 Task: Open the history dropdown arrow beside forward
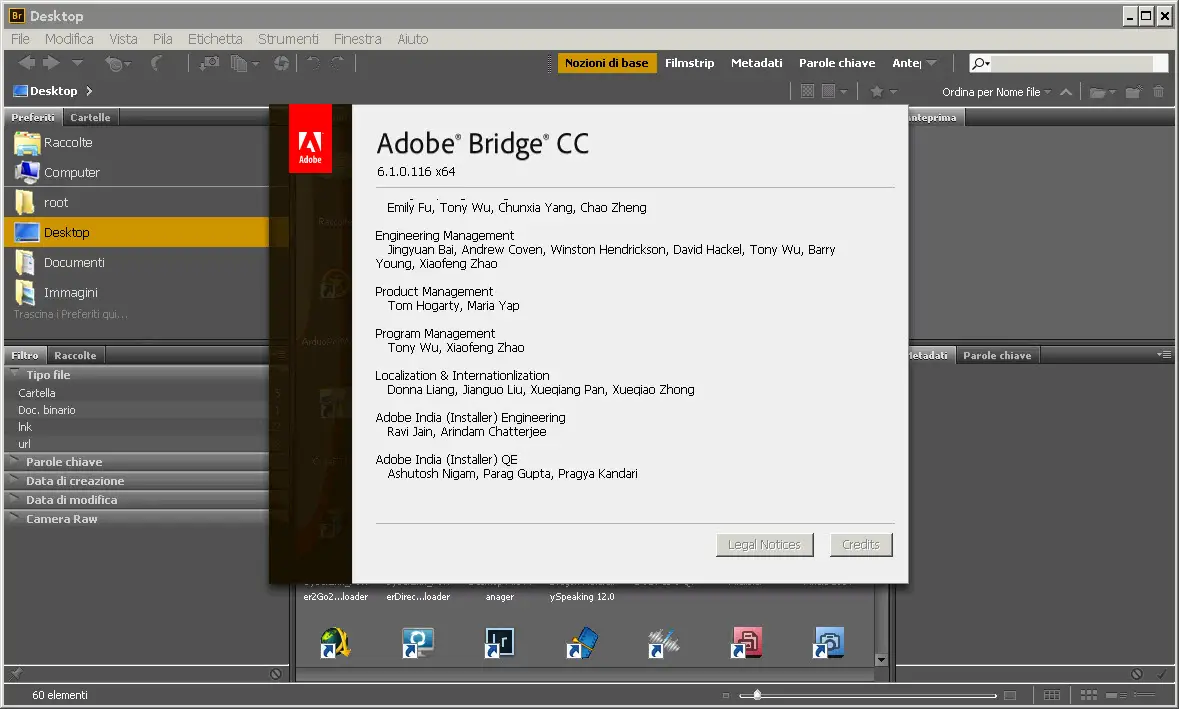pyautogui.click(x=77, y=63)
